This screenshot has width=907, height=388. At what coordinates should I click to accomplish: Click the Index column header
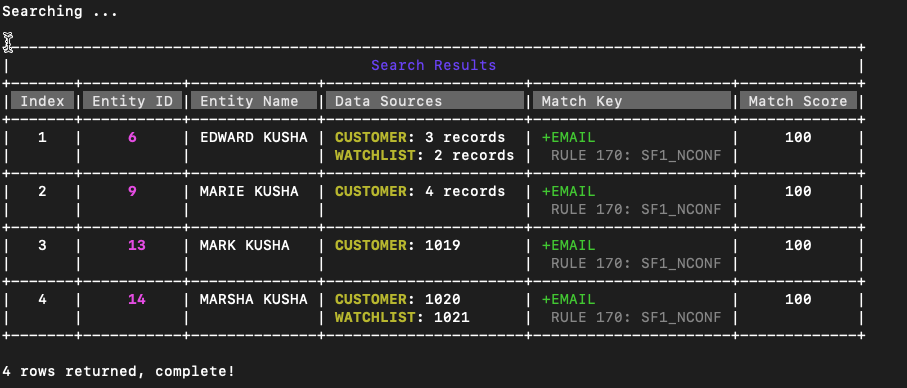point(42,101)
